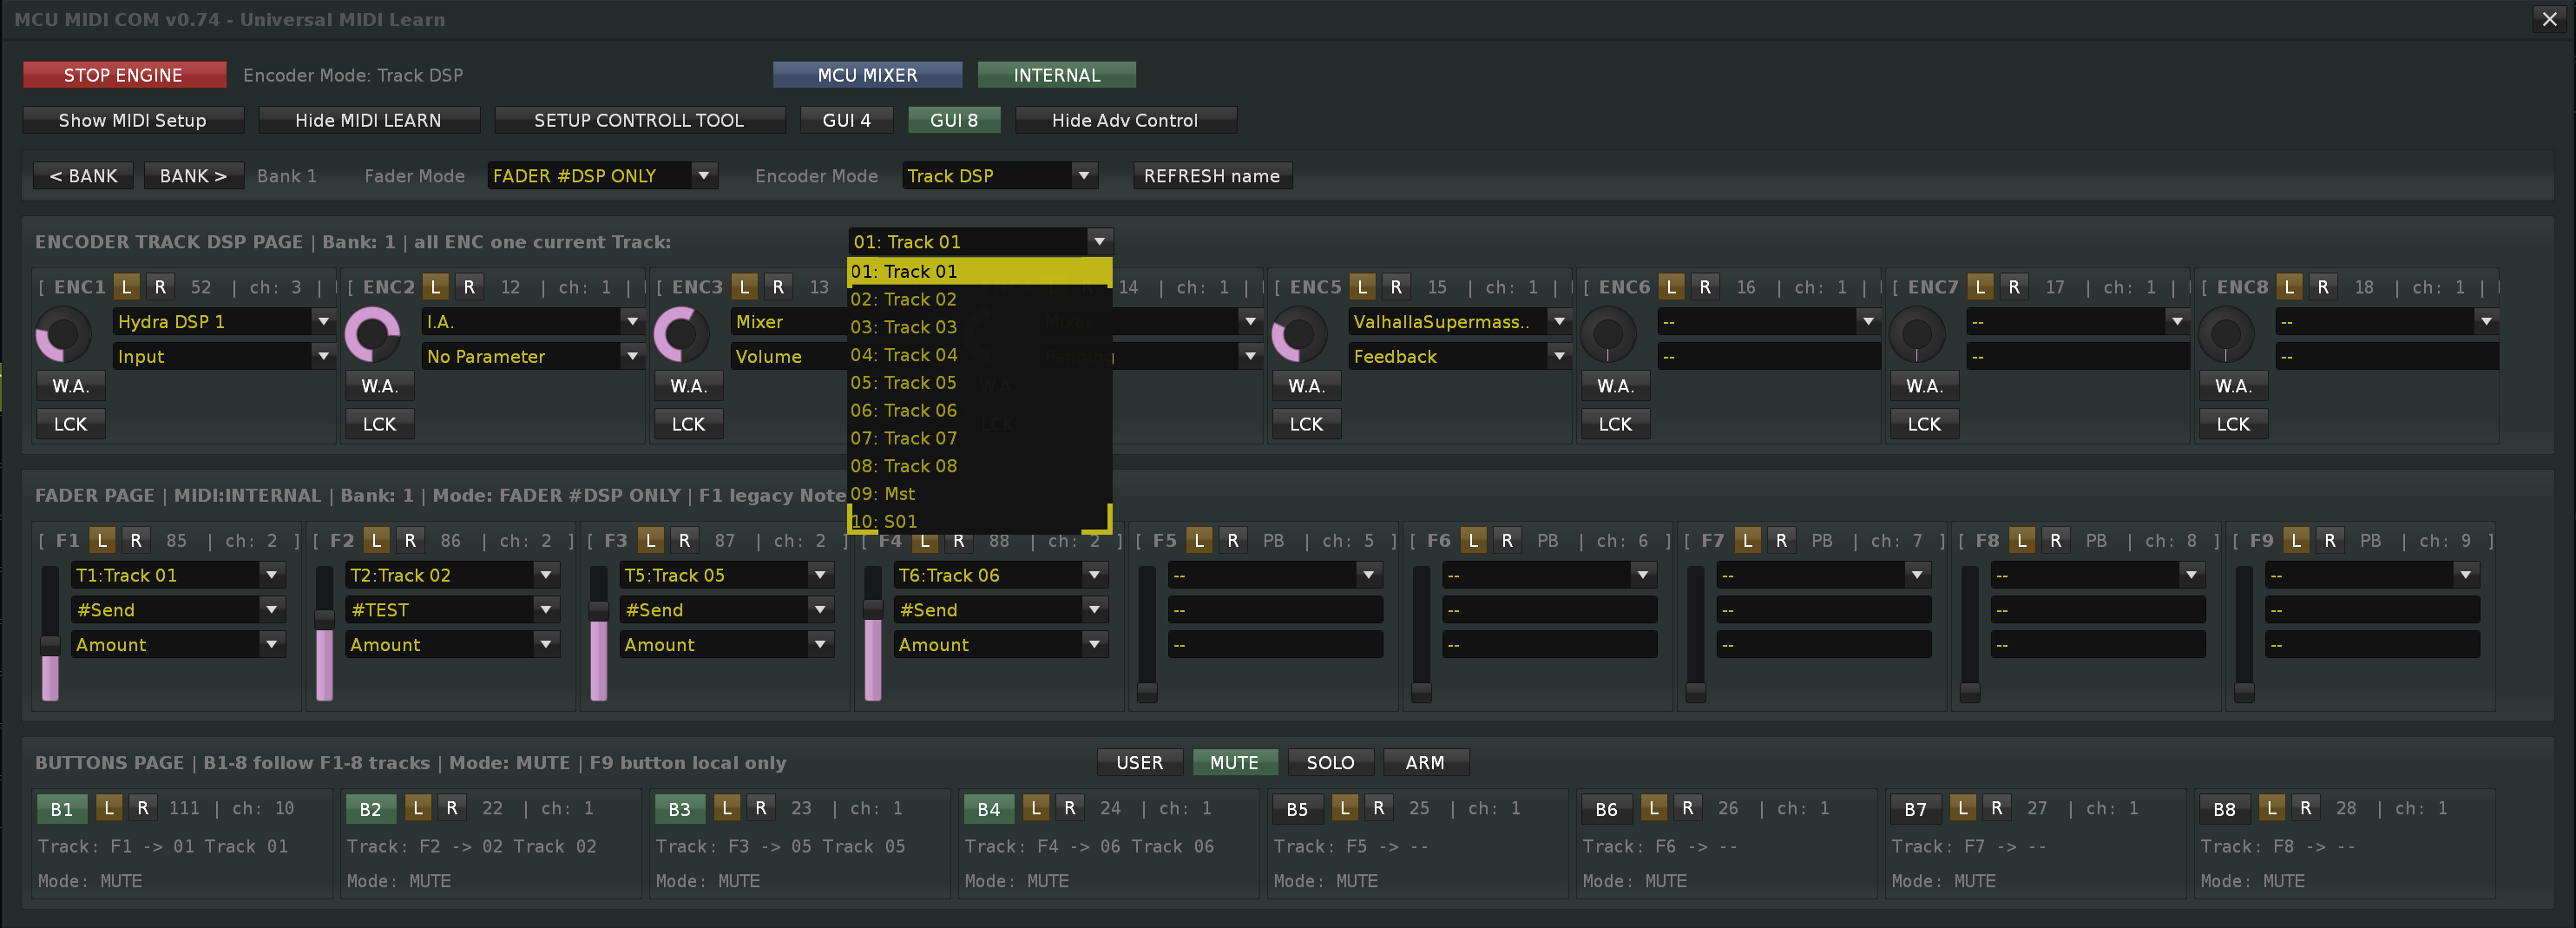Close the MCU MIDI COM window
Screen dimensions: 2576x928
coord(2550,19)
